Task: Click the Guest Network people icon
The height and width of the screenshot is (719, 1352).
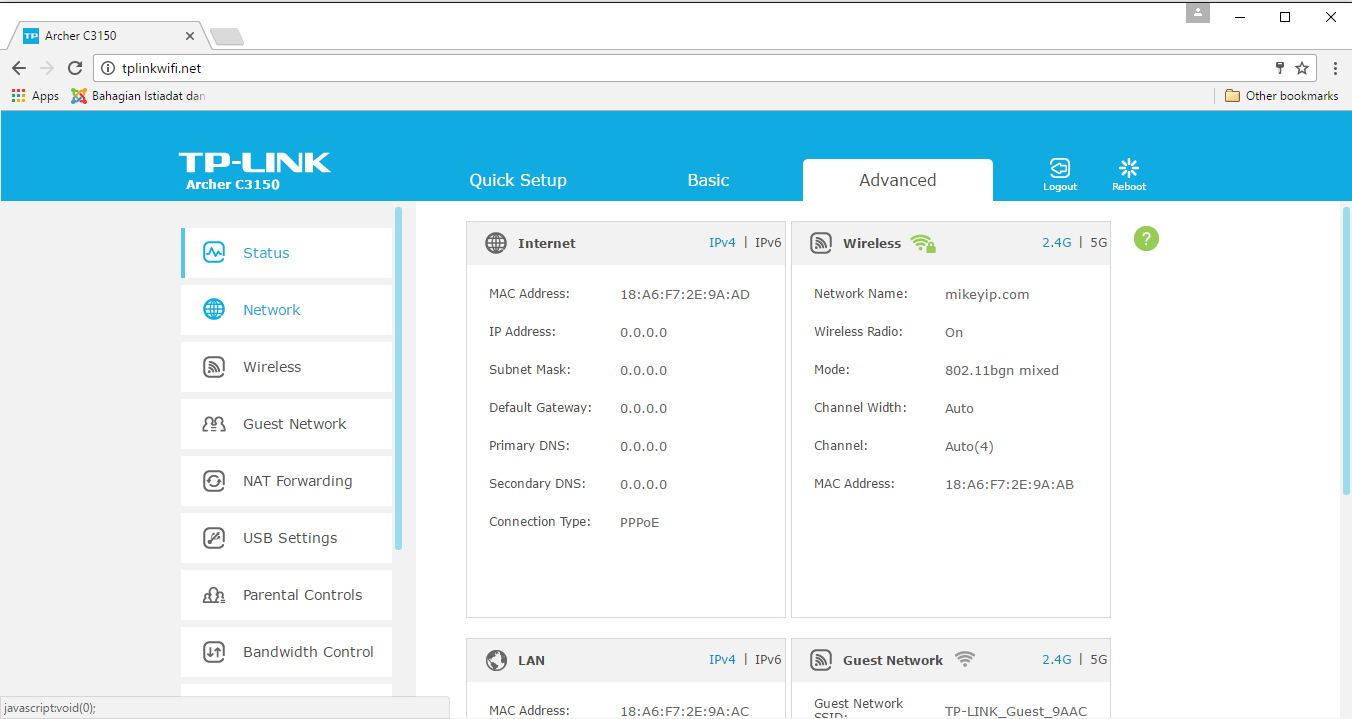Action: tap(214, 424)
